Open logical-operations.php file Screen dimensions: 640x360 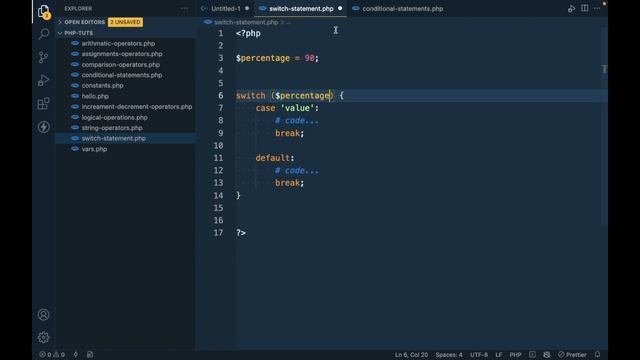click(114, 118)
